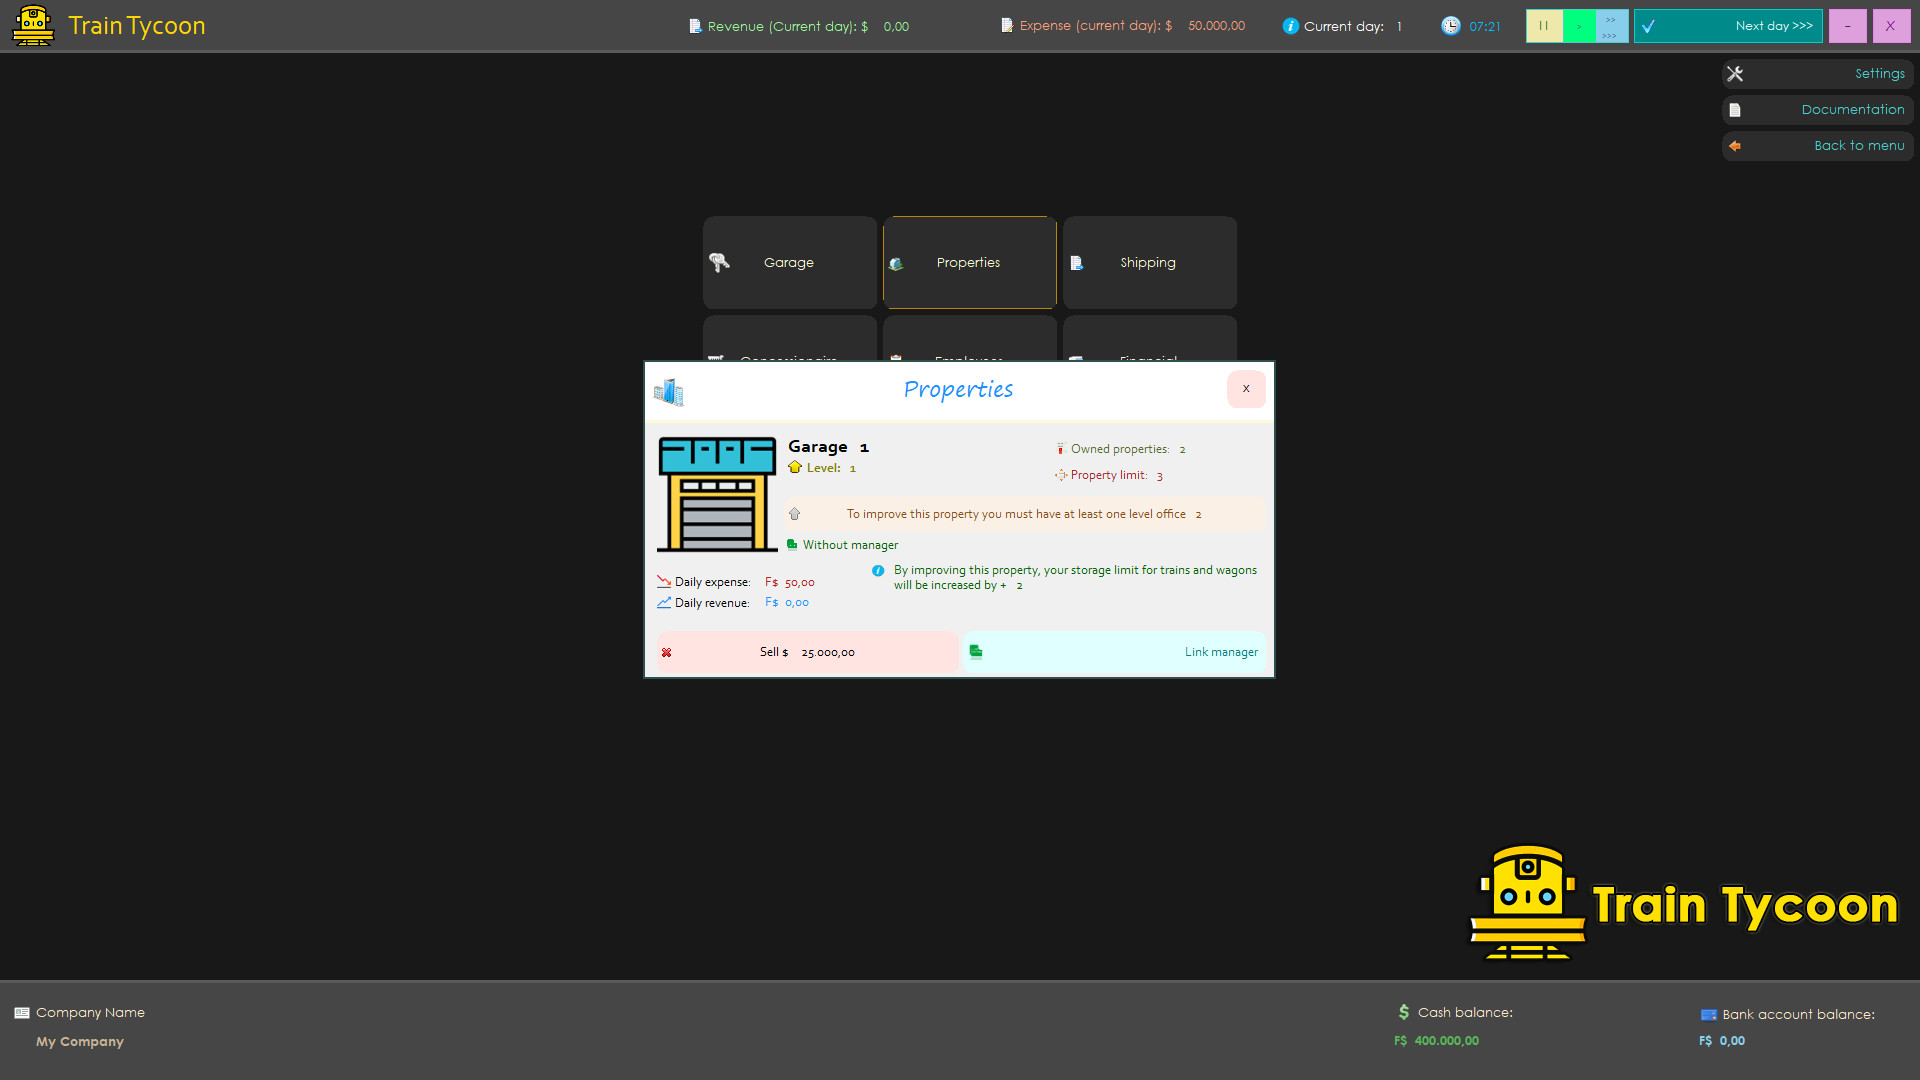Enable fast speed with the blue >>> control
This screenshot has width=1920, height=1080.
coord(1608,26)
